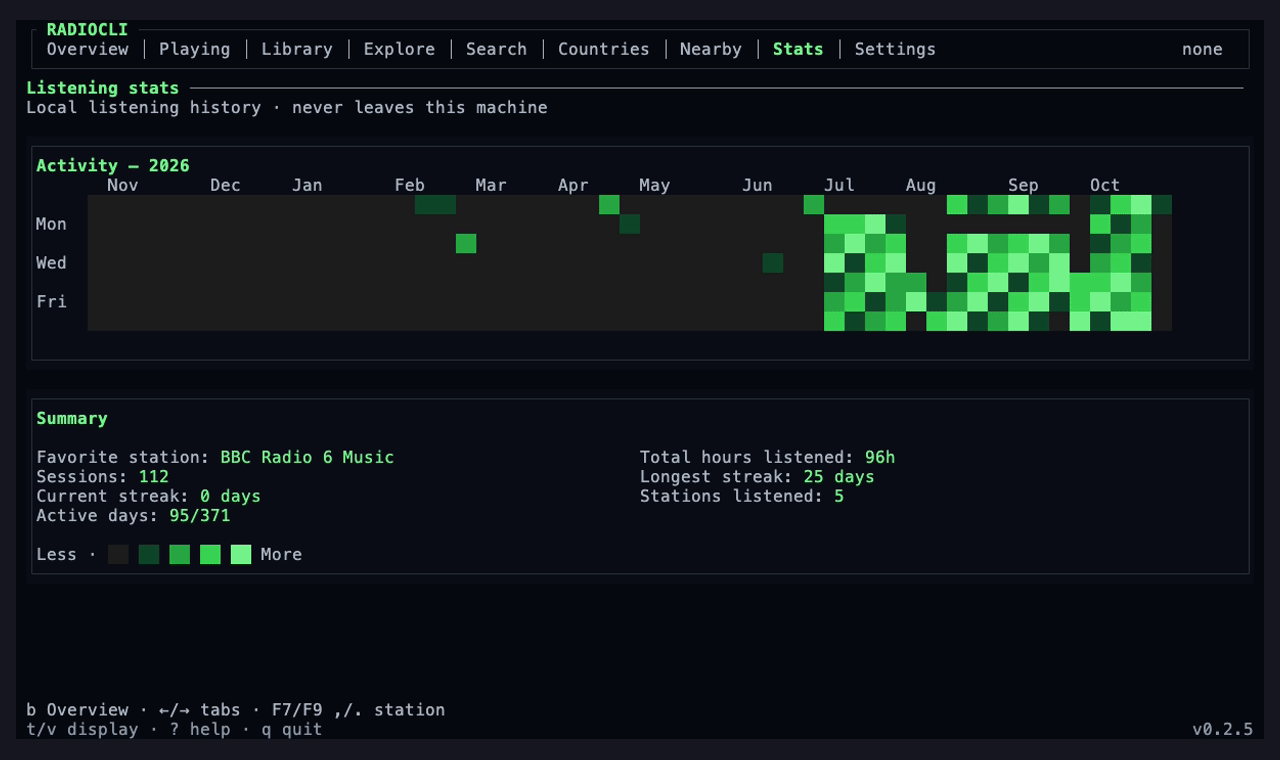Click the 'none' status in tab bar
The image size is (1280, 760).
[x=1202, y=49]
